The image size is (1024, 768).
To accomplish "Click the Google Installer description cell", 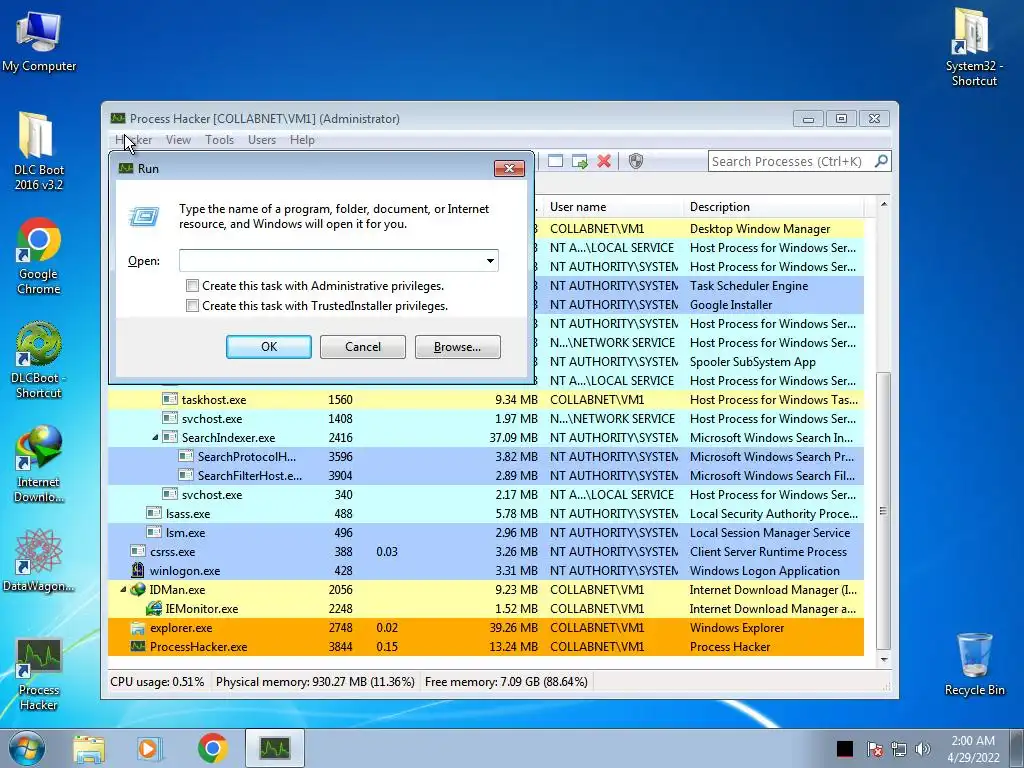I will [731, 305].
